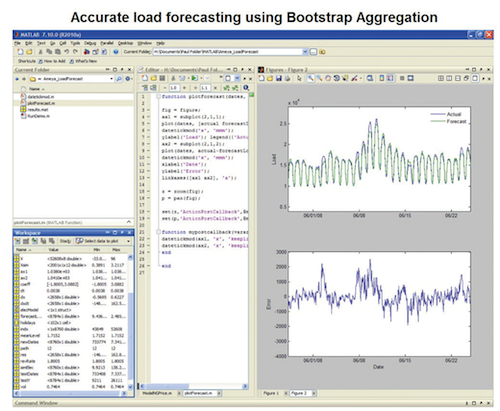Click the 1.0 increment value field
Screen dimensions: 500x411
(174, 88)
